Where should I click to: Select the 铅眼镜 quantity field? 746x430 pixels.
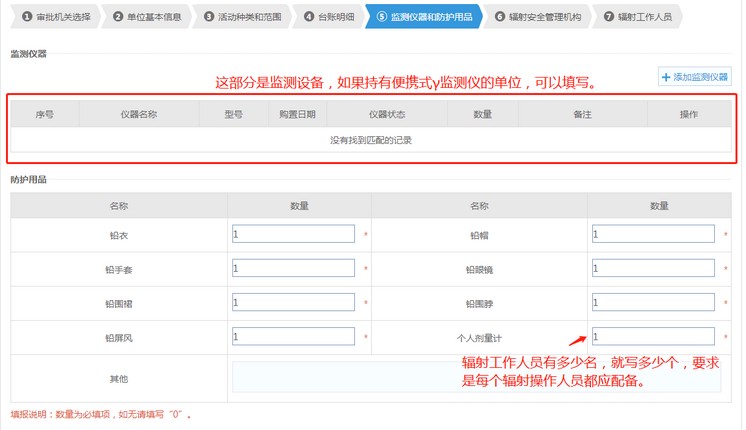coord(653,268)
